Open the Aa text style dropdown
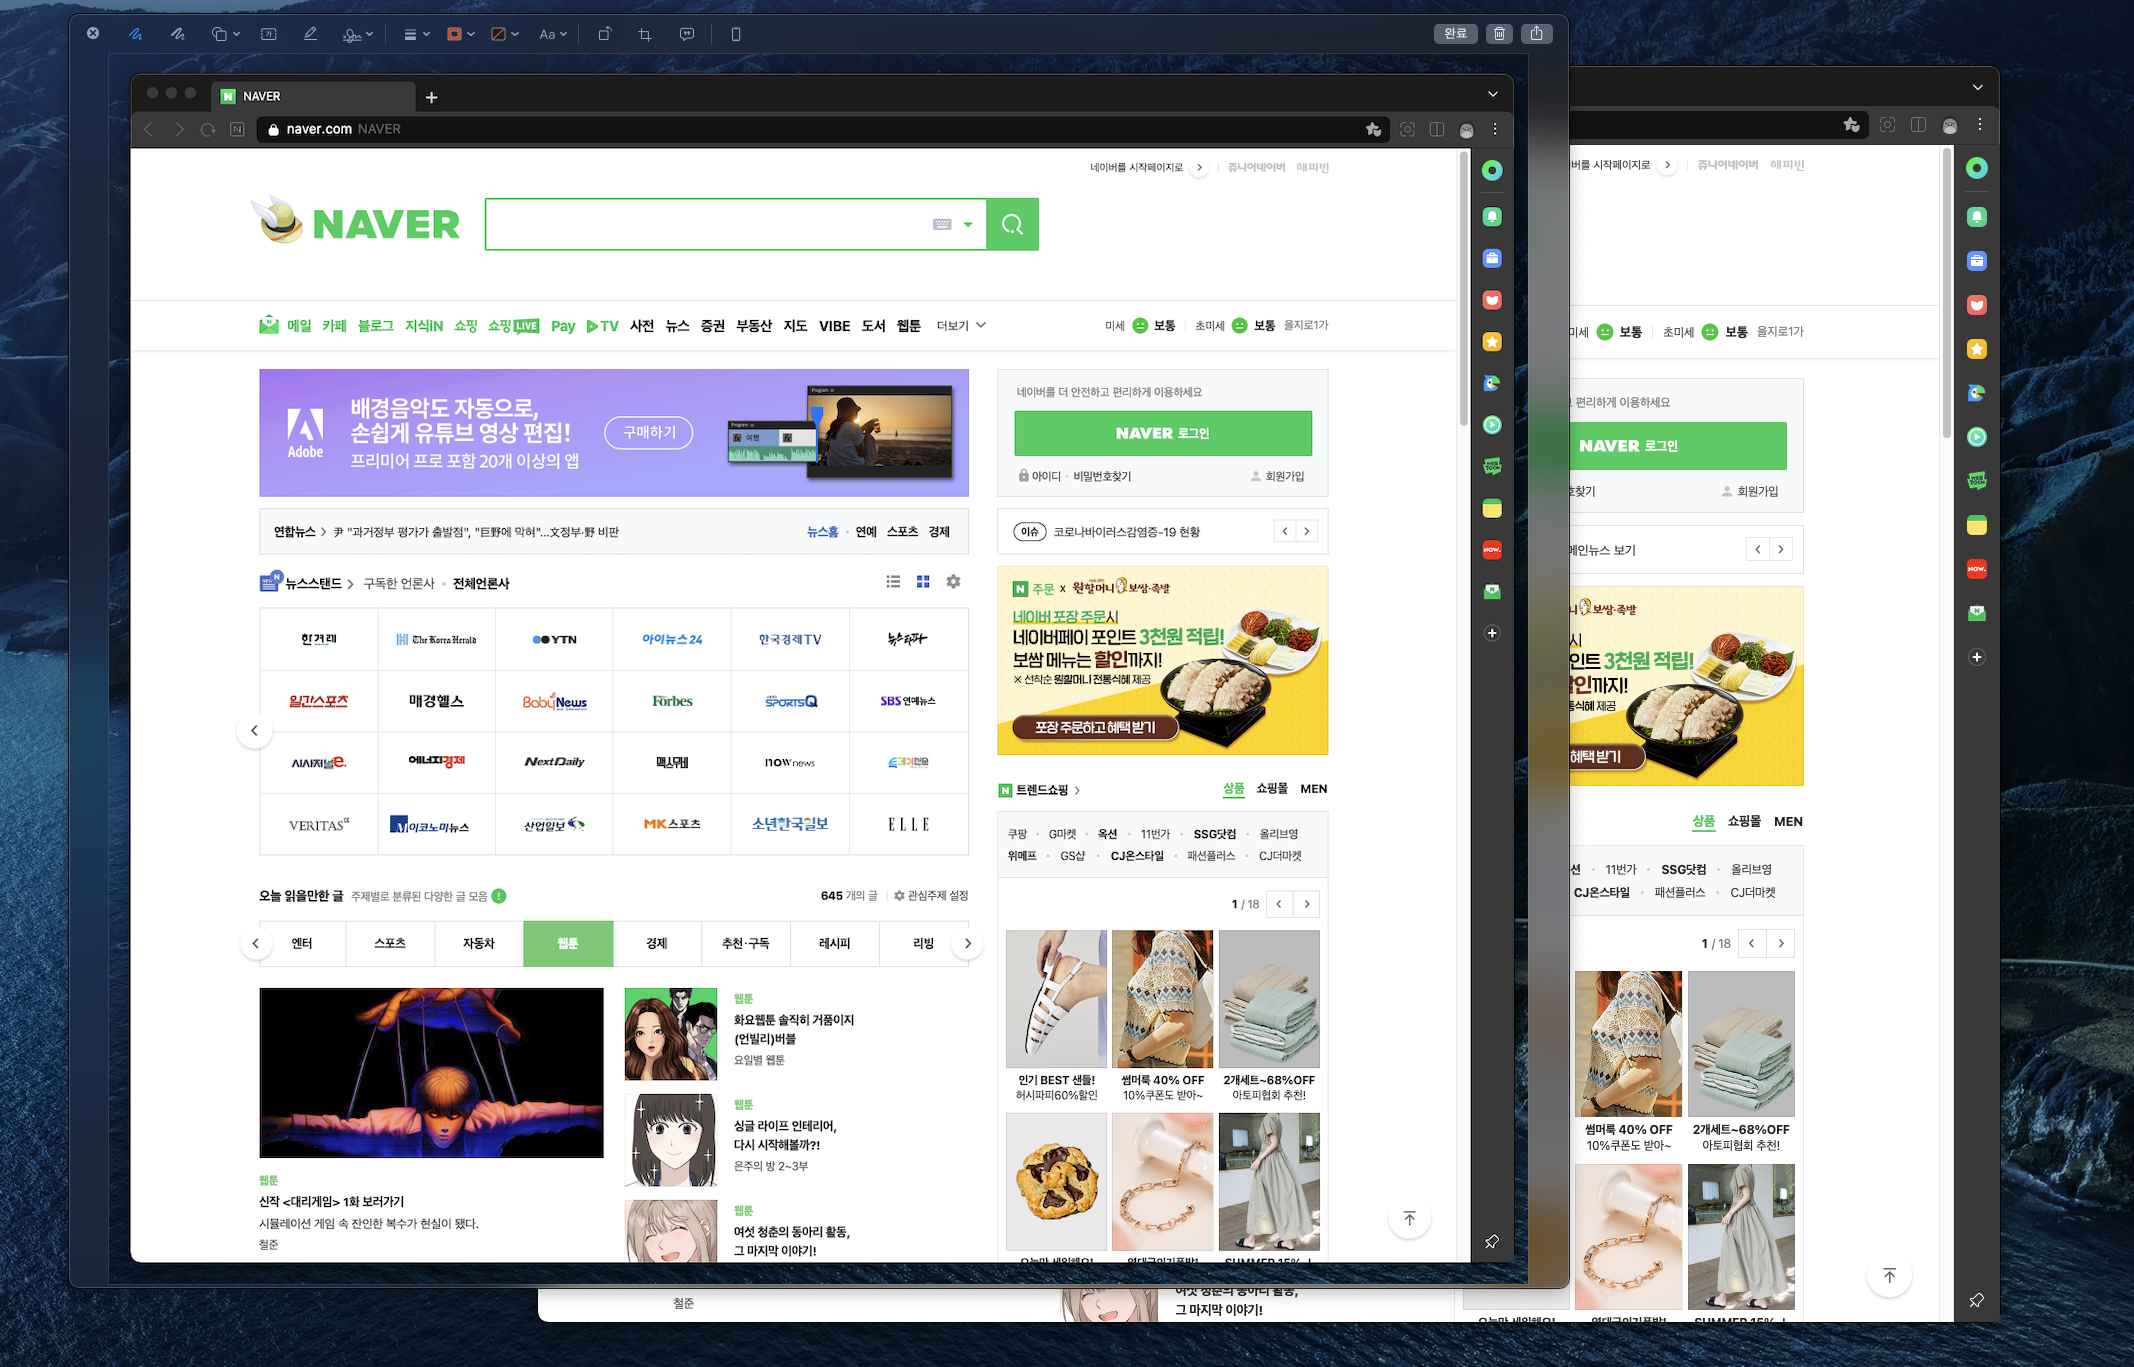The height and width of the screenshot is (1367, 2134). pos(552,34)
